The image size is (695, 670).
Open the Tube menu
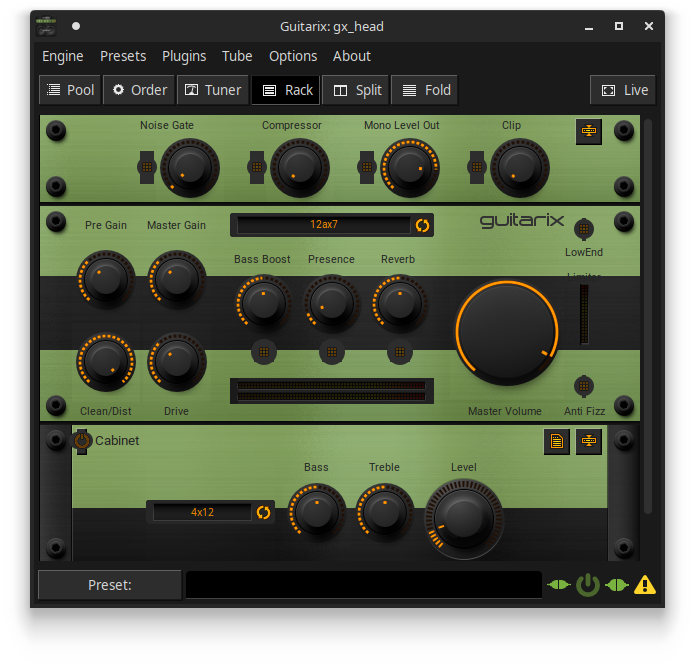click(237, 56)
